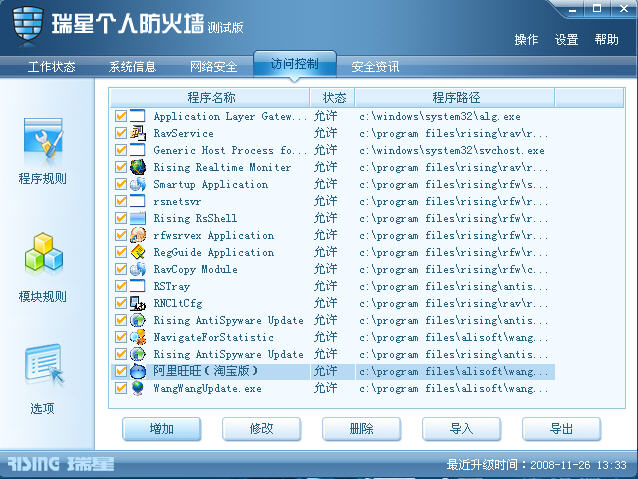The height and width of the screenshot is (479, 638).
Task: Click the 删除 delete button
Action: (362, 429)
